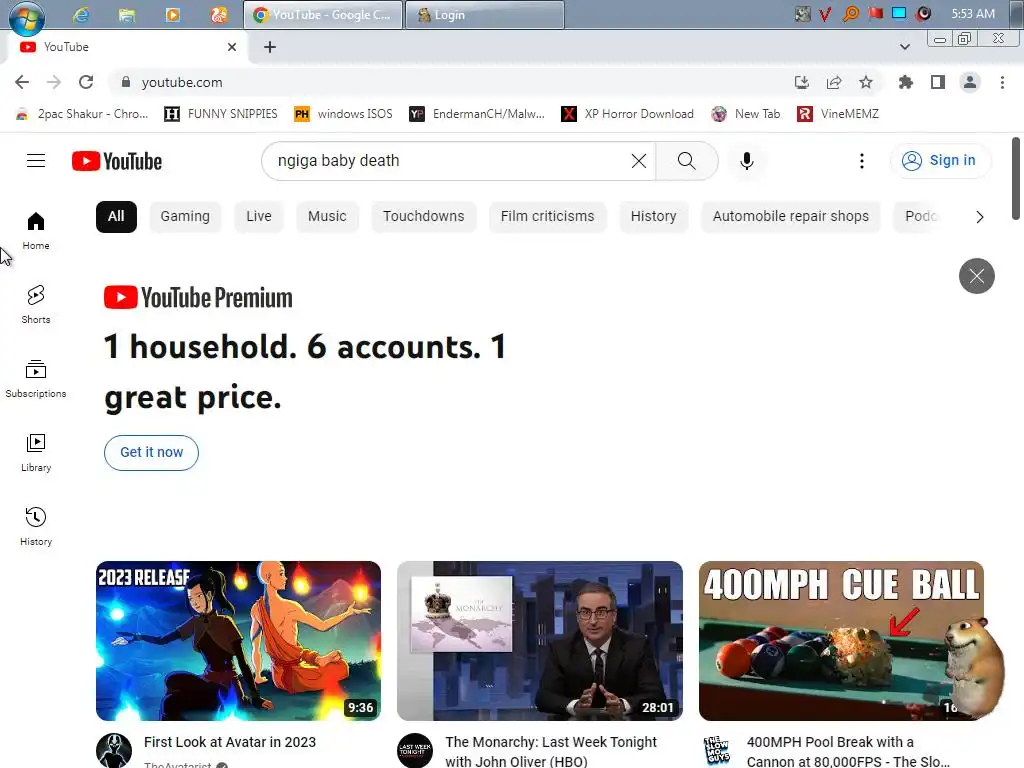Image resolution: width=1024 pixels, height=768 pixels.
Task: Open History in sidebar
Action: click(36, 526)
